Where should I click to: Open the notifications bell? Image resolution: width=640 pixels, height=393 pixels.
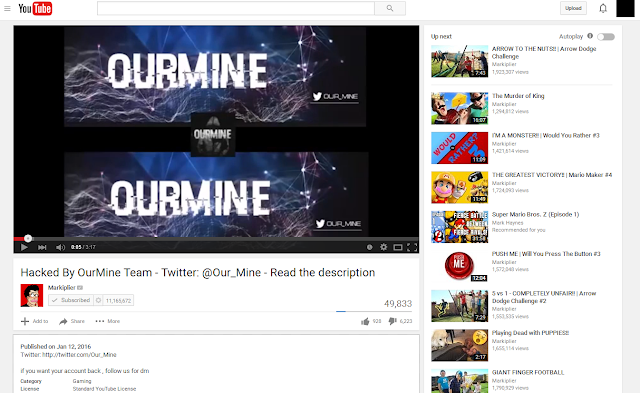coord(603,8)
